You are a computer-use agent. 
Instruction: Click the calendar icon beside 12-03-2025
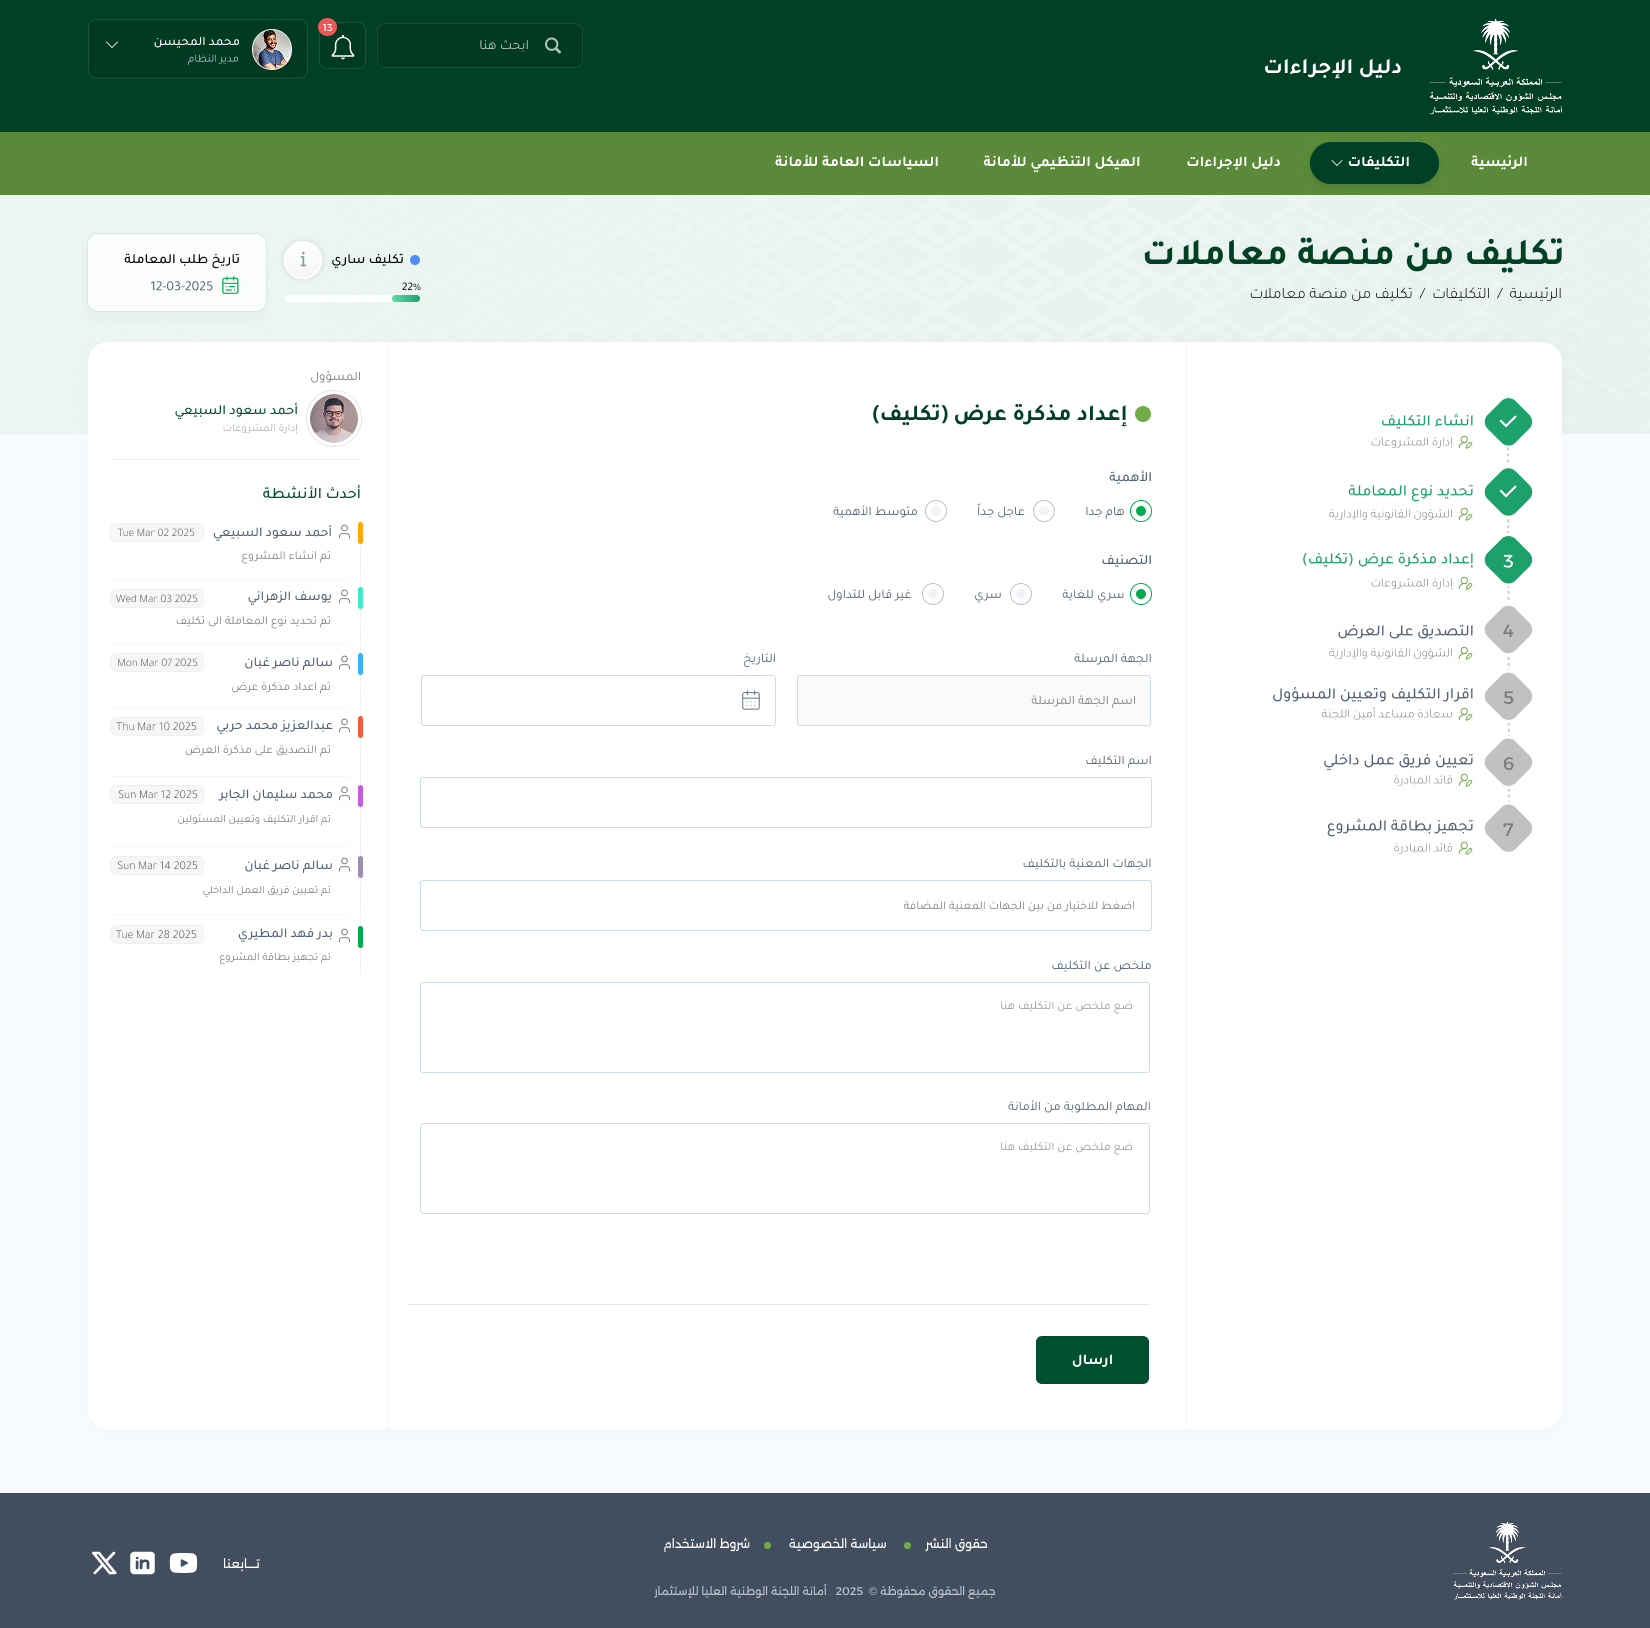click(231, 285)
